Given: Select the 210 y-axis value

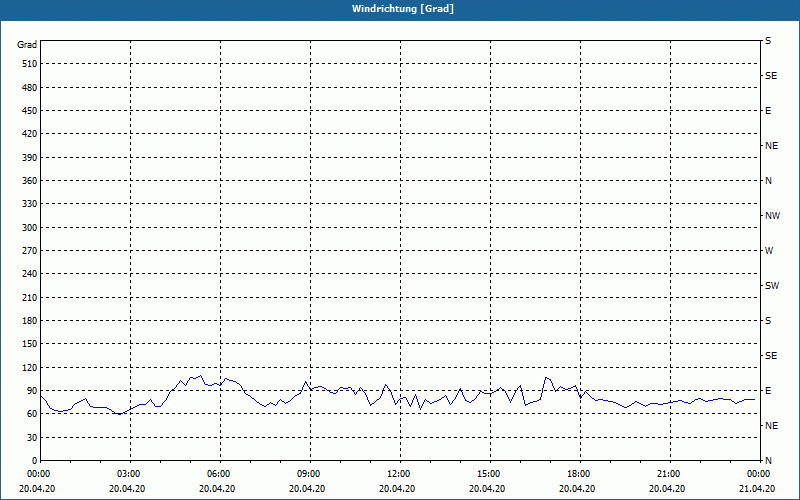Looking at the screenshot, I should 30,297.
